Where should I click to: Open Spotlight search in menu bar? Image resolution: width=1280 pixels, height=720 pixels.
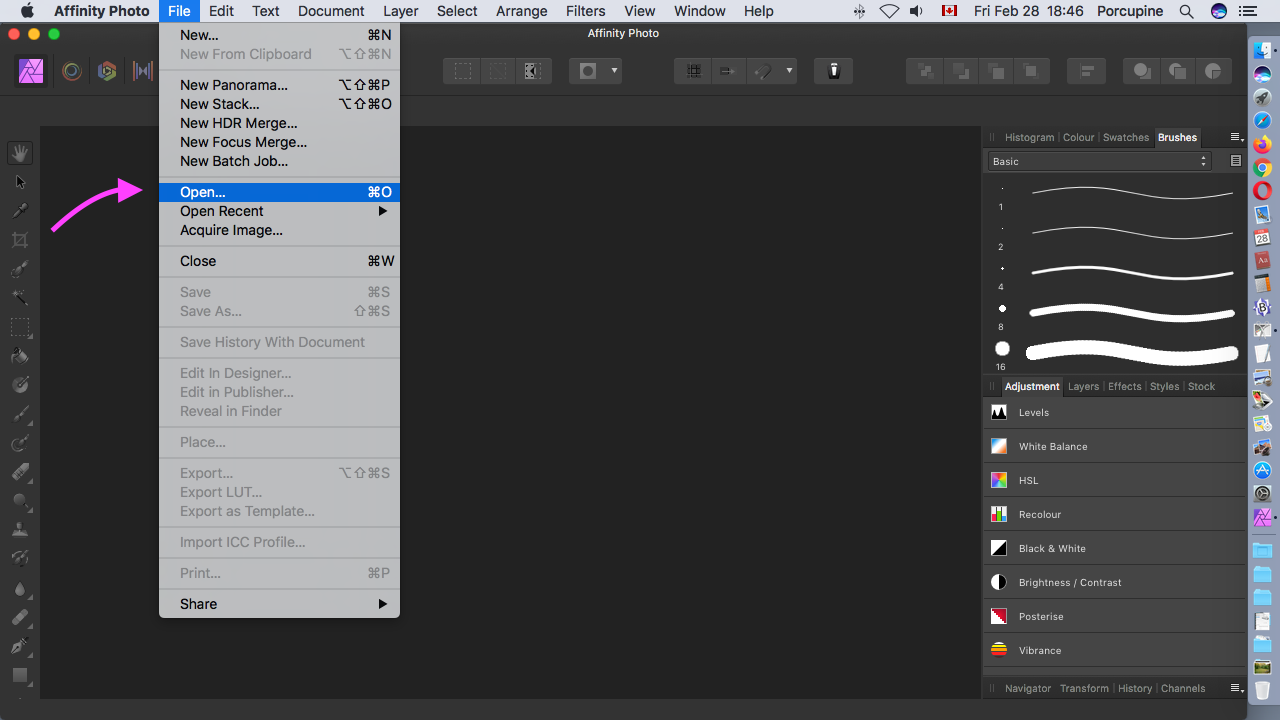(x=1186, y=11)
